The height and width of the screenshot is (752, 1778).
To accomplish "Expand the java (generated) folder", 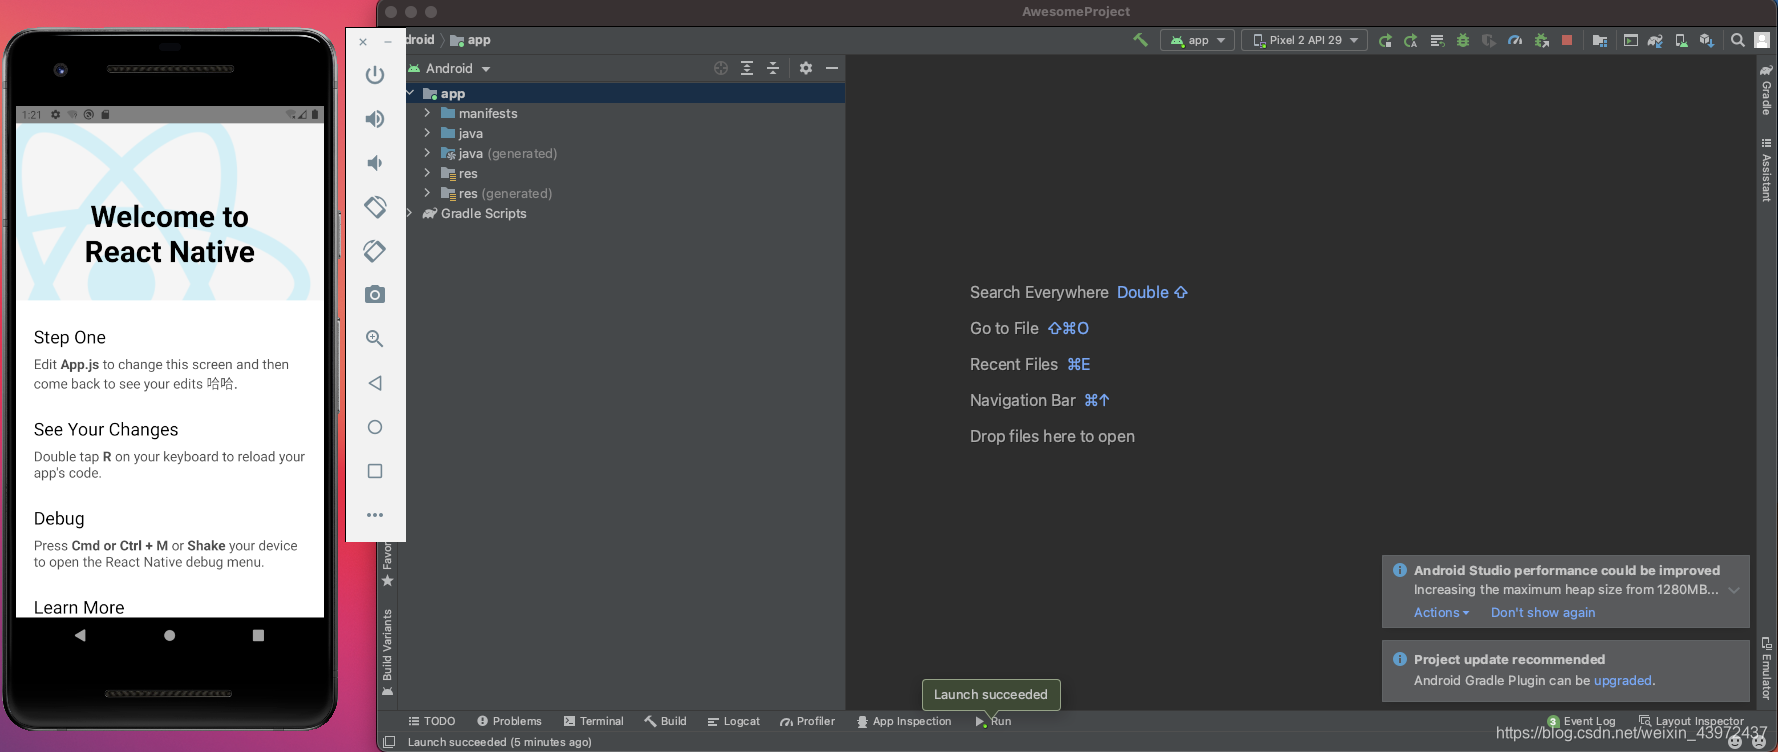I will [427, 153].
